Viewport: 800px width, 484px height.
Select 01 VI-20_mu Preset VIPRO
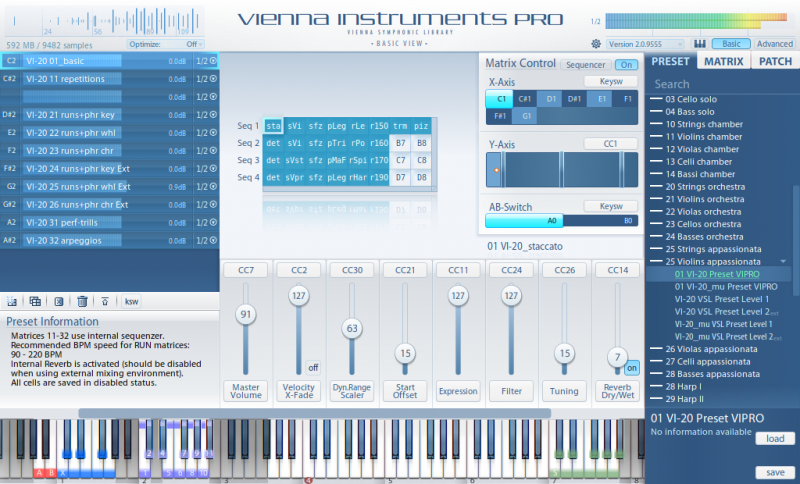pyautogui.click(x=726, y=287)
